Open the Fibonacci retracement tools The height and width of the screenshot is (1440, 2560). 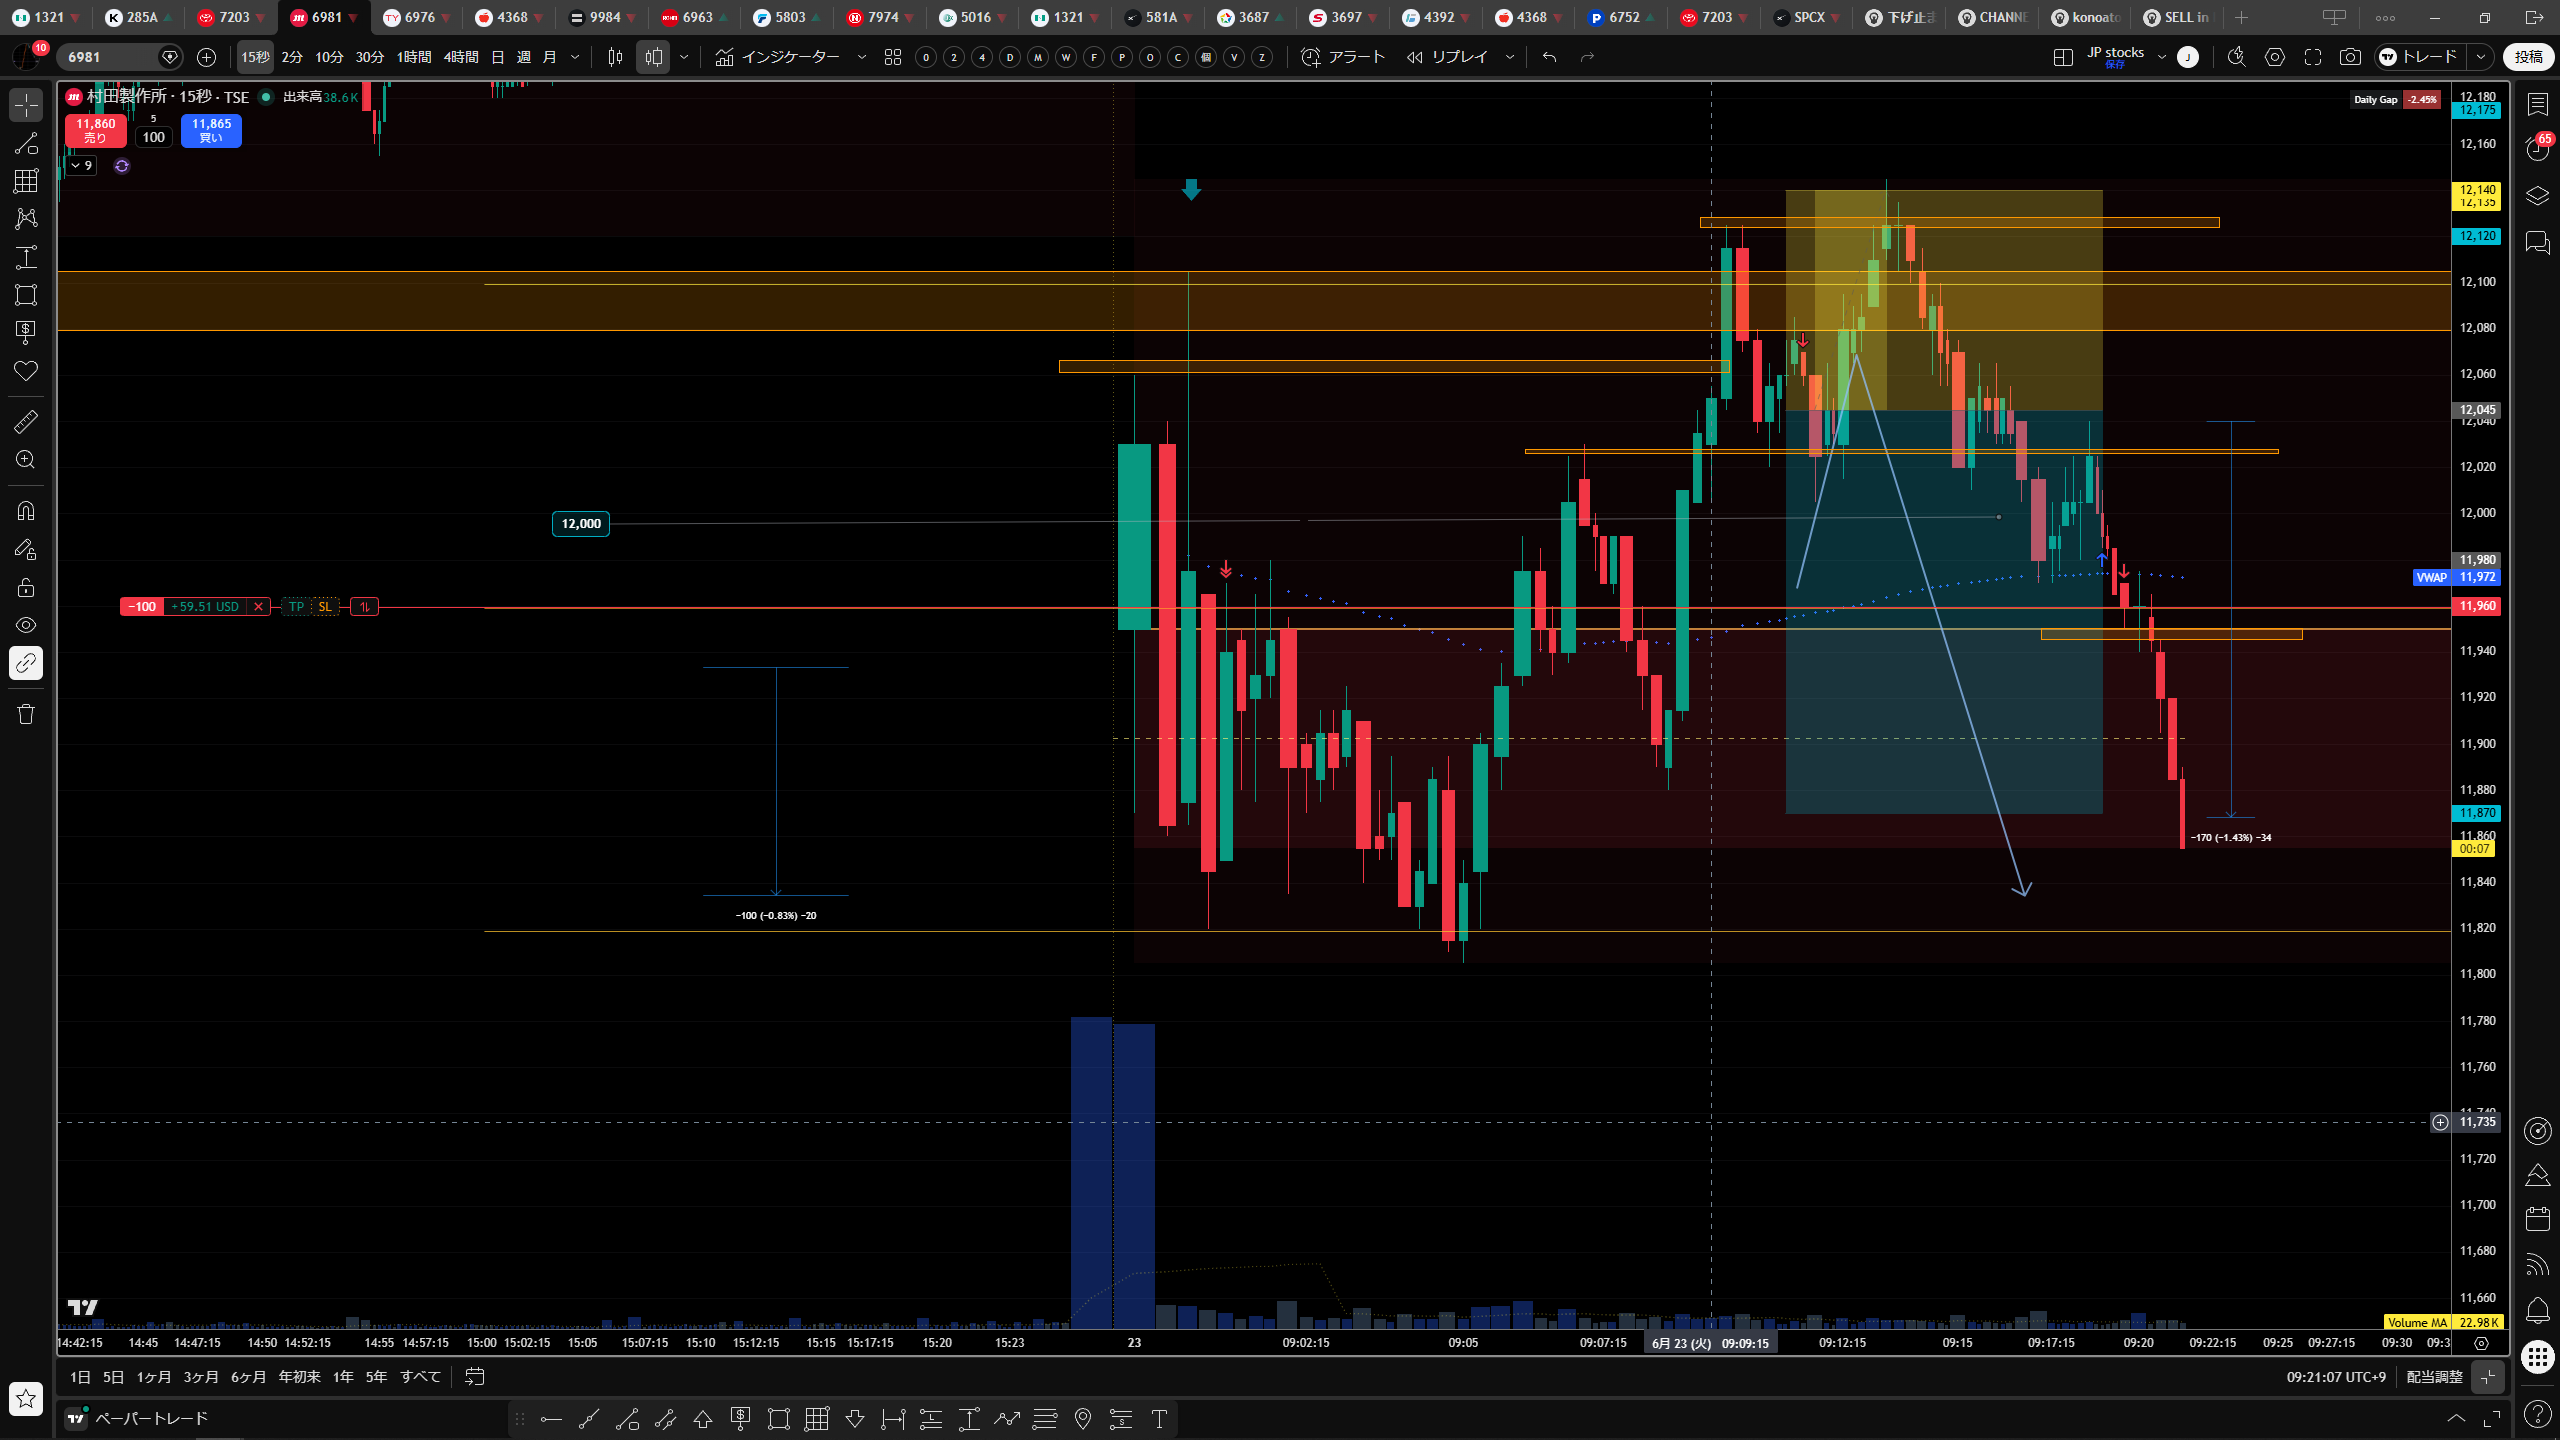coord(26,181)
